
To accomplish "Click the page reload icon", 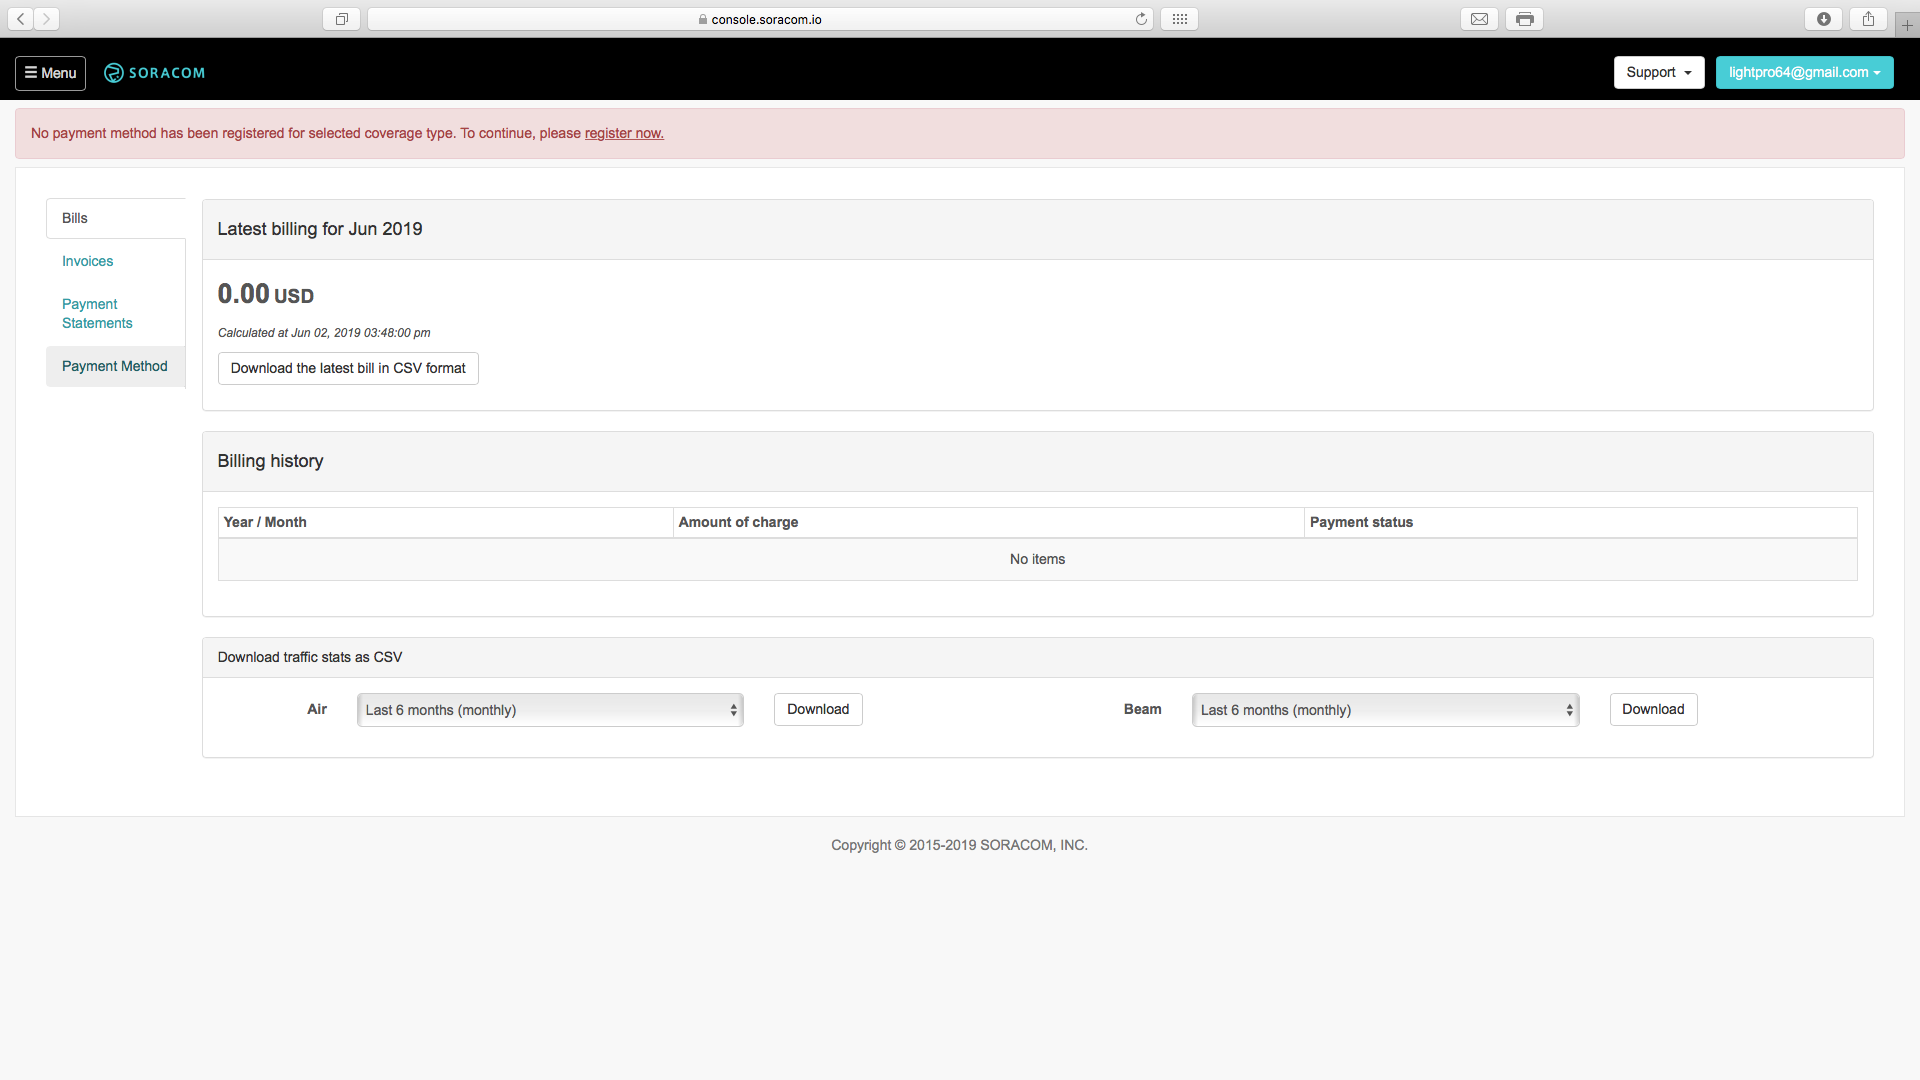I will point(1141,19).
